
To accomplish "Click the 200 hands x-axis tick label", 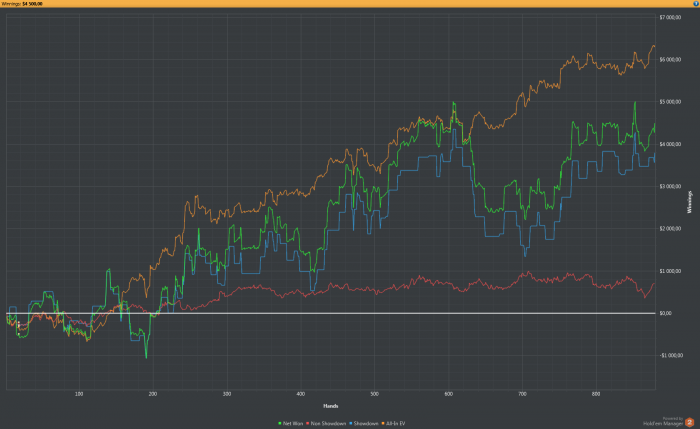I will click(x=153, y=394).
